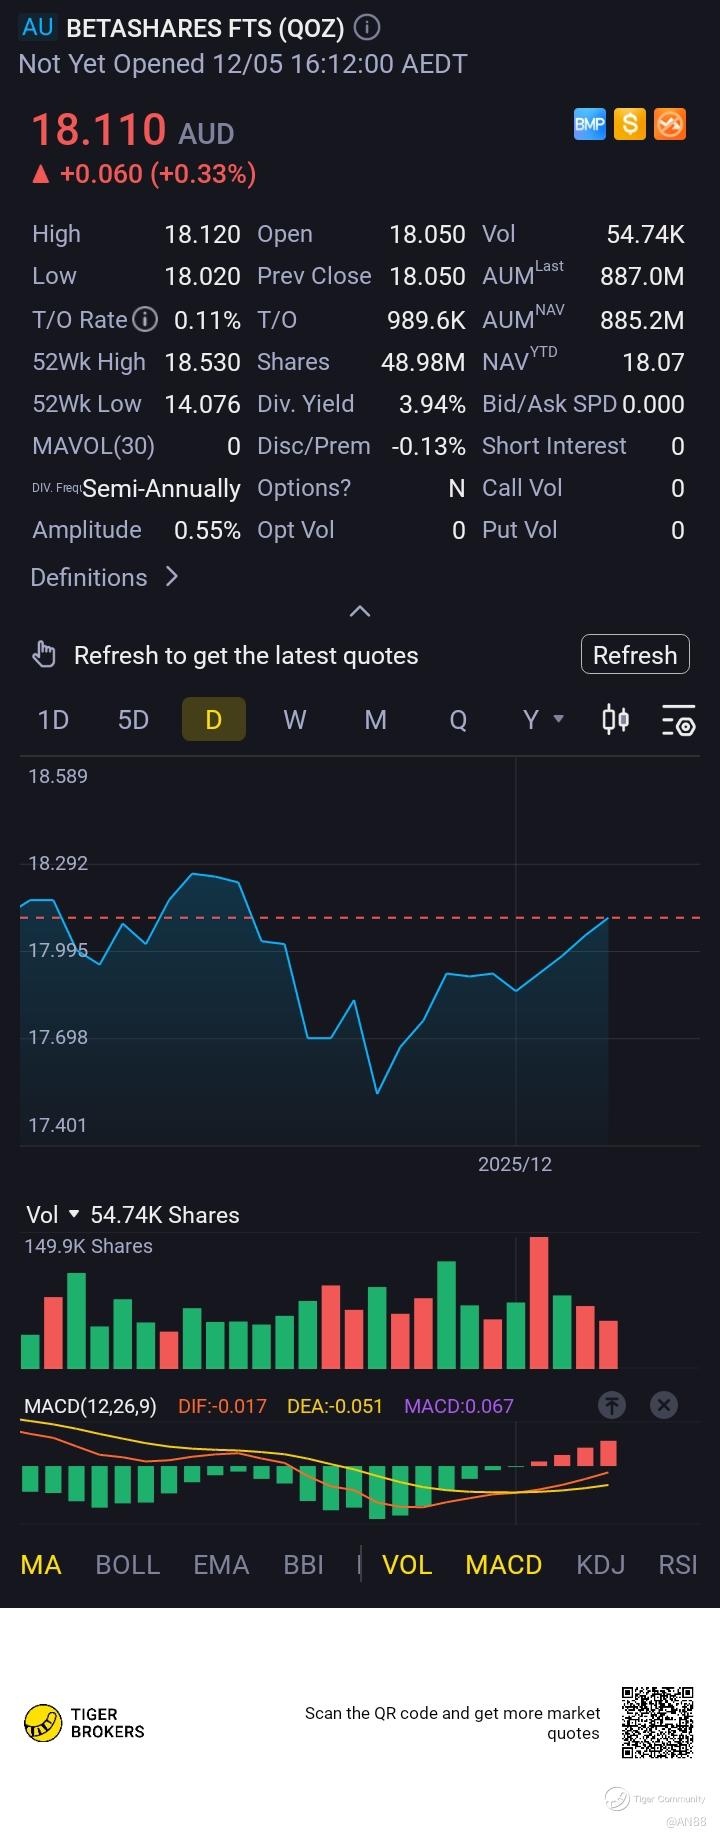720x1838 pixels.
Task: Tap the Refresh button
Action: 635,655
